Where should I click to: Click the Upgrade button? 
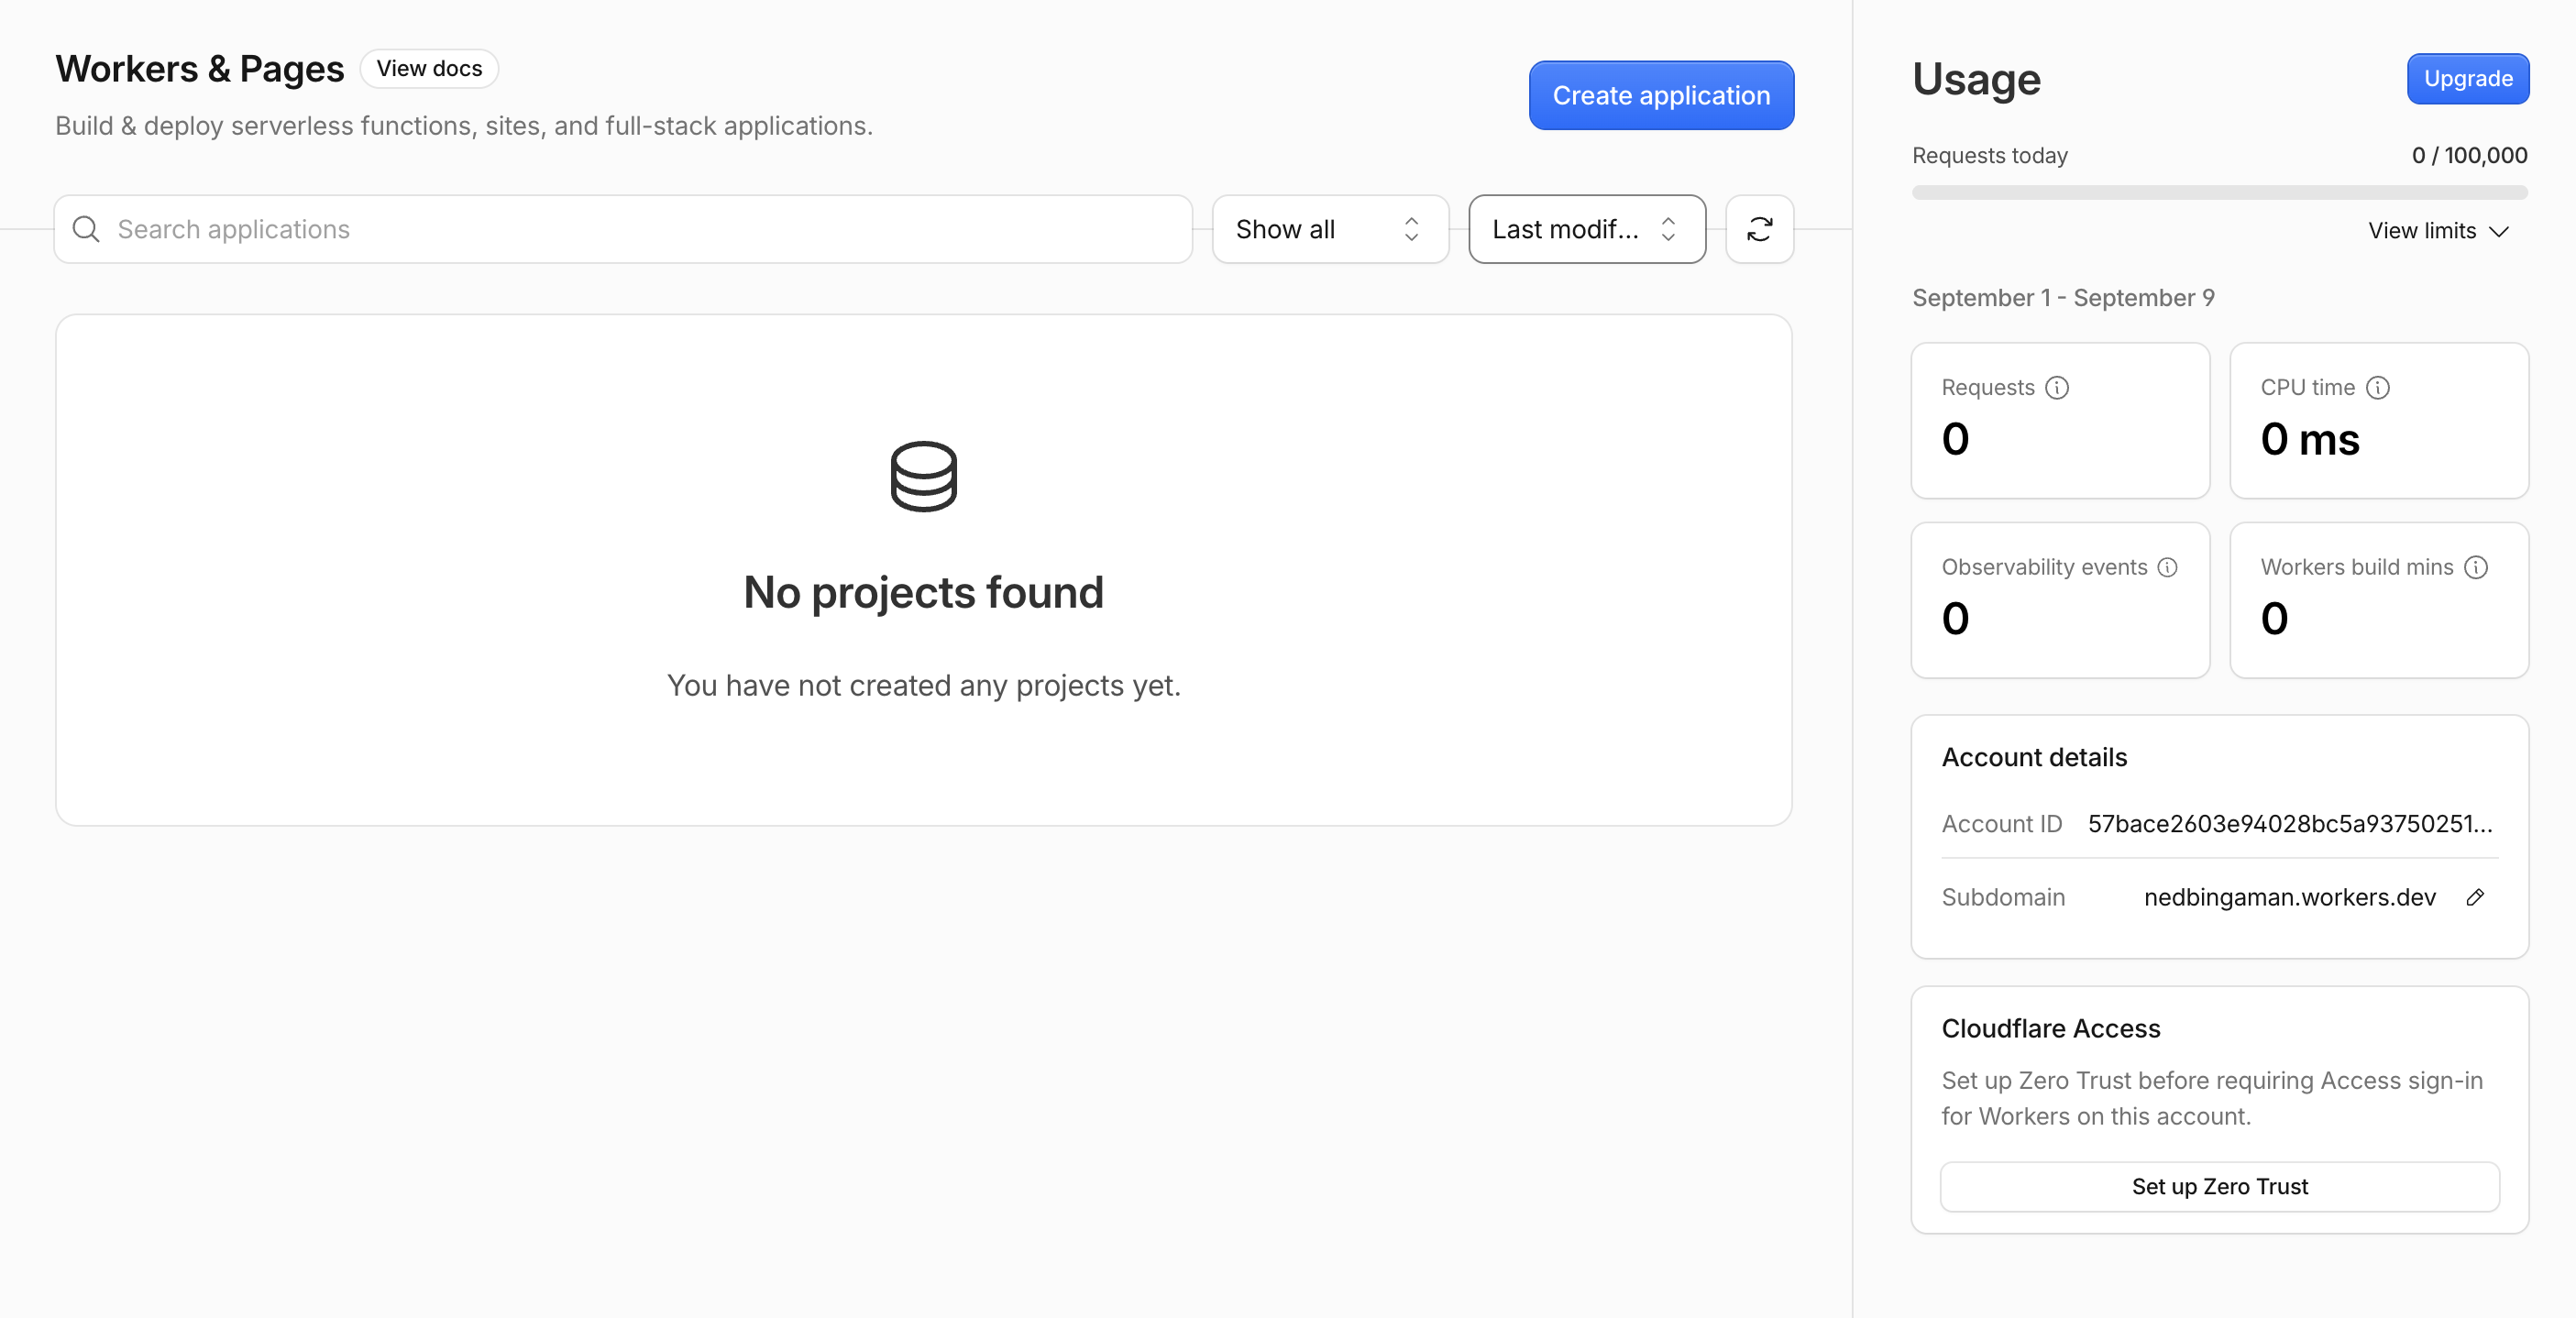coord(2468,79)
